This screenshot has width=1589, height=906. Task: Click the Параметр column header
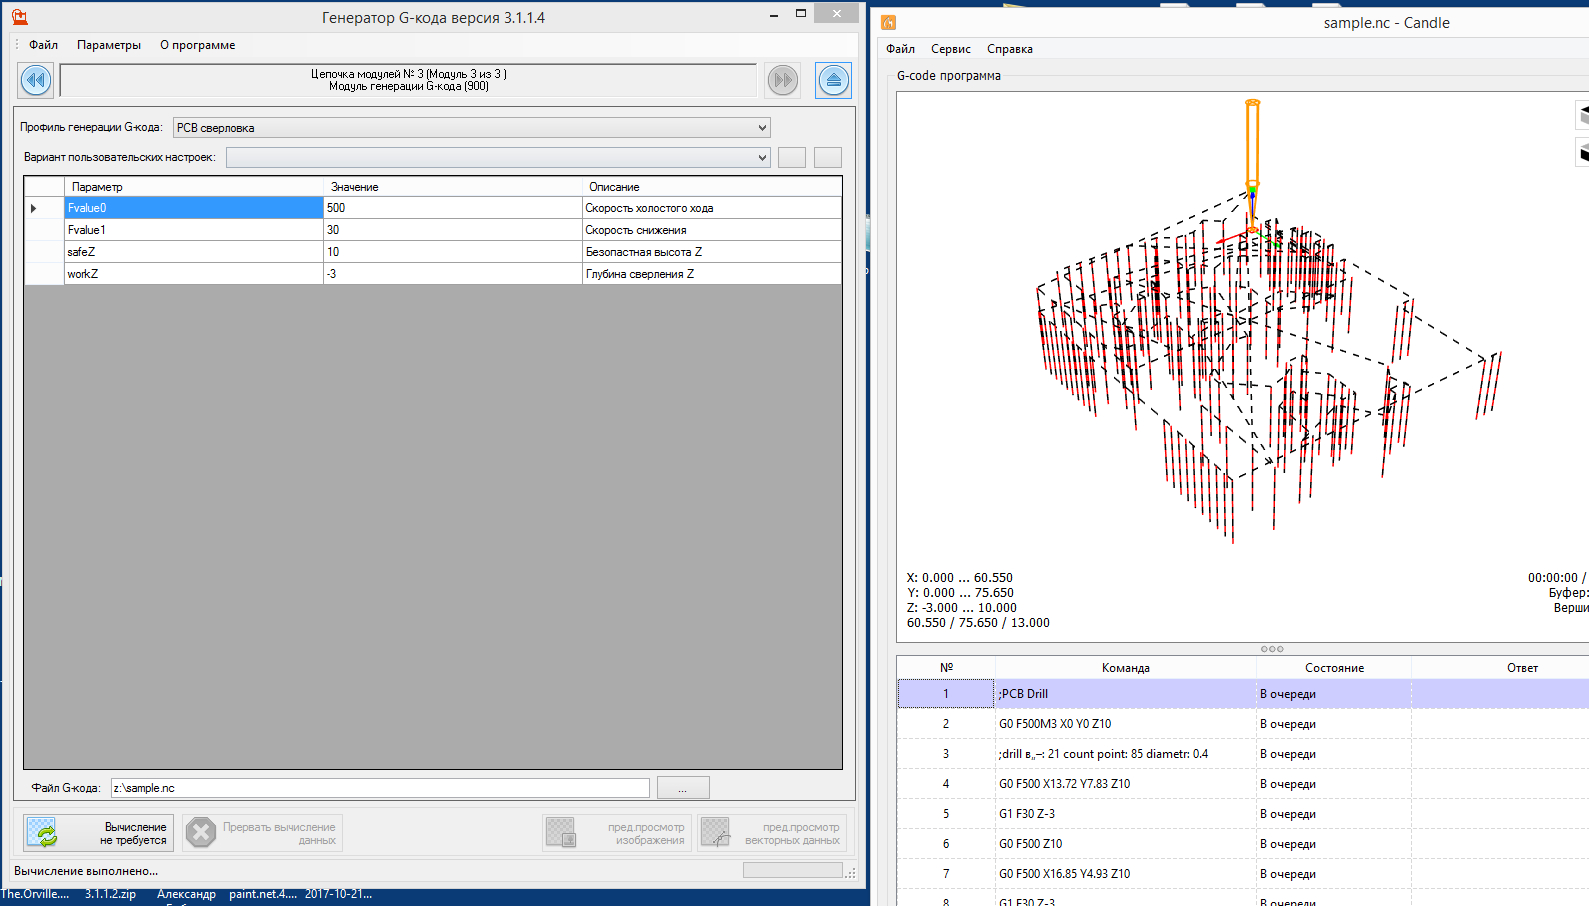(x=194, y=187)
